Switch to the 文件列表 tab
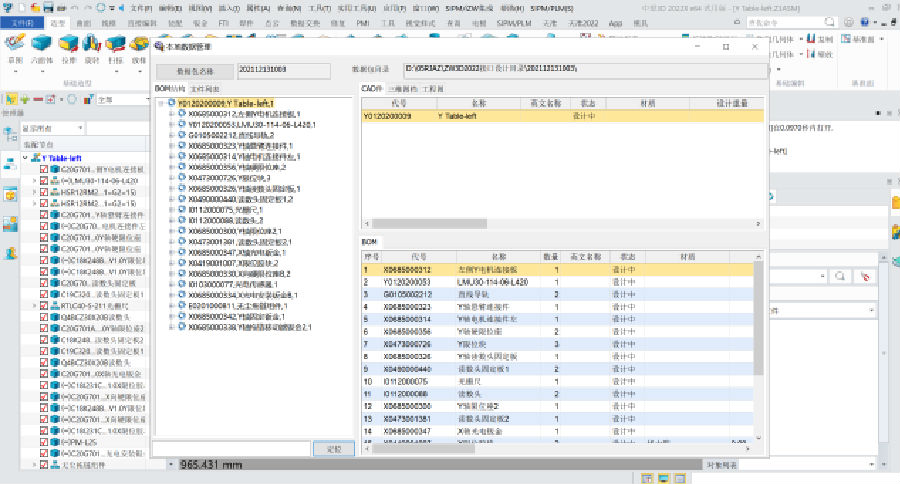The image size is (900, 484). click(203, 89)
